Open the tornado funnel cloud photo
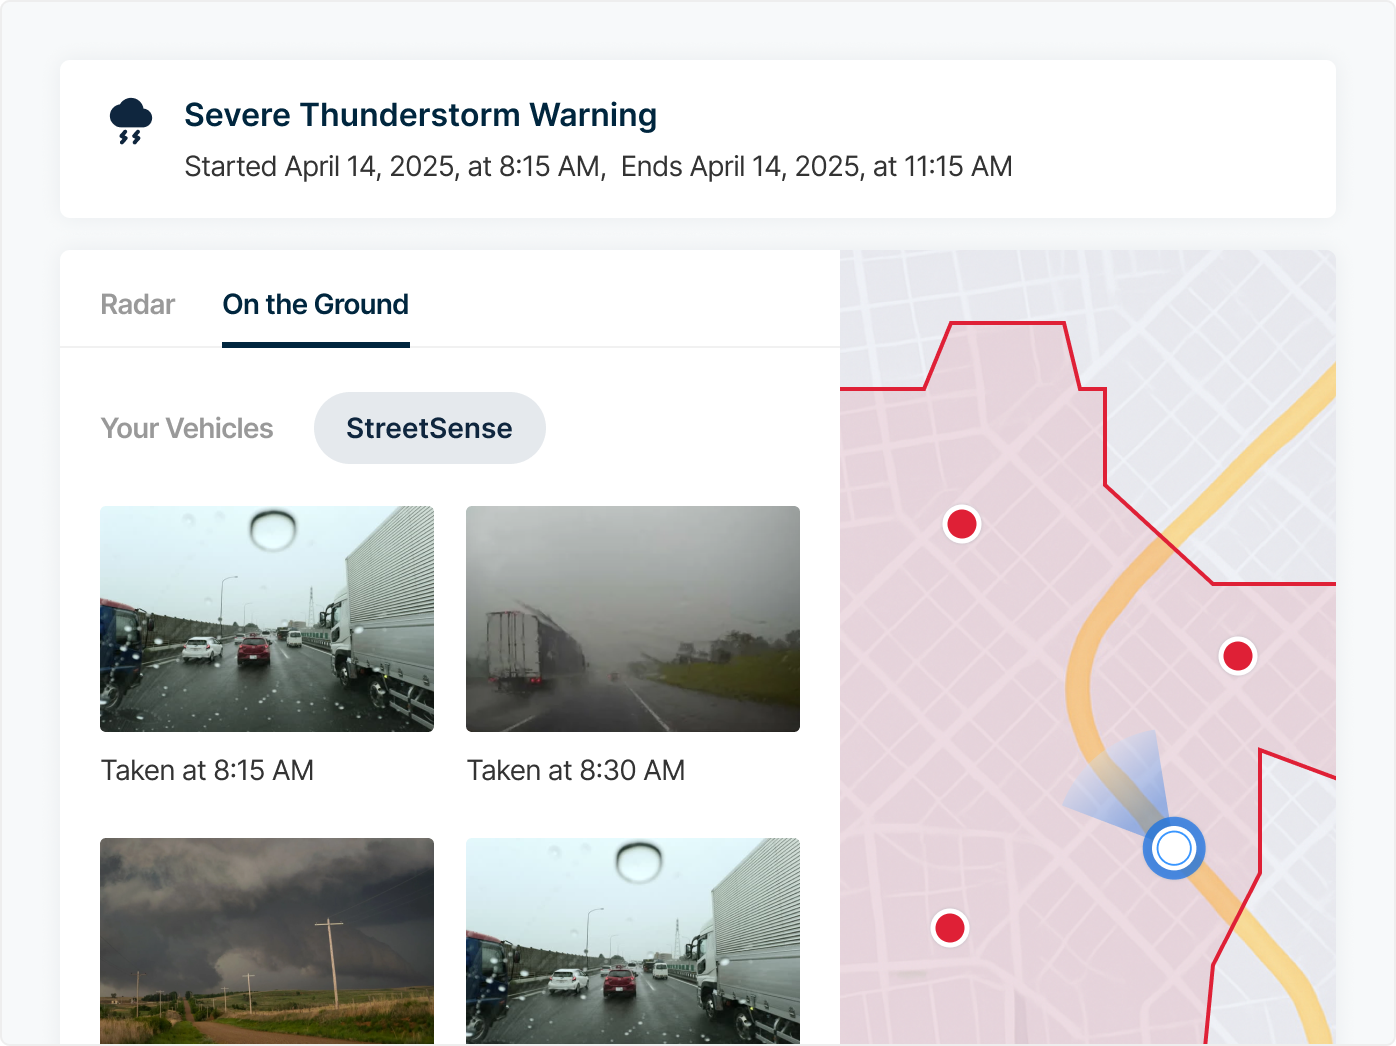Image resolution: width=1396 pixels, height=1046 pixels. point(266,941)
